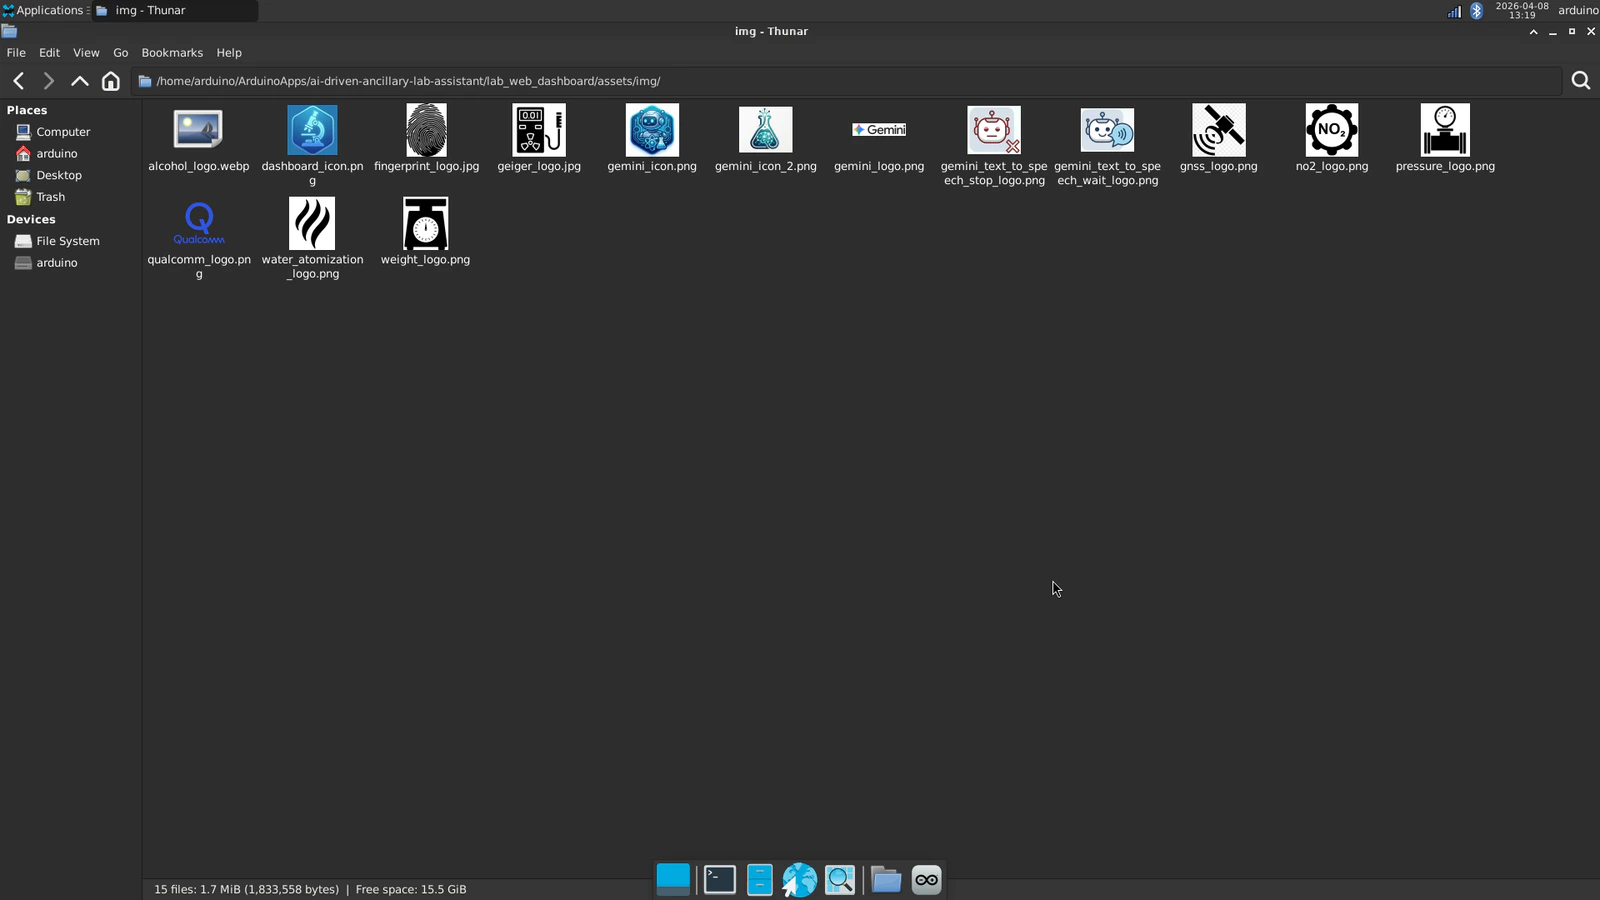The image size is (1600, 900).
Task: Select the alcohol_logo.webp file
Action: [x=198, y=130]
